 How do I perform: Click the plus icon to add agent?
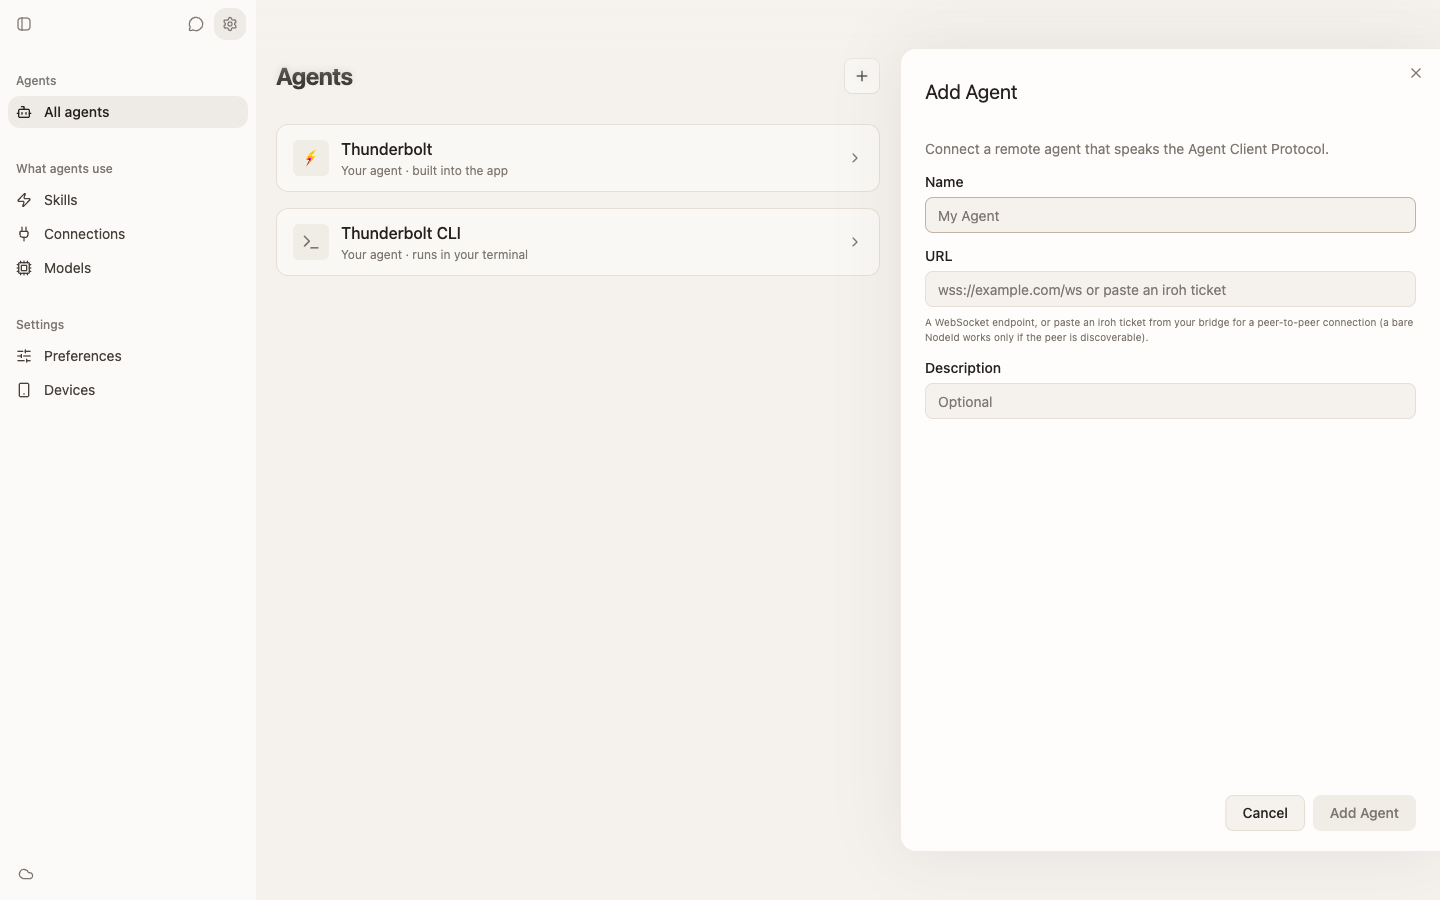click(x=862, y=76)
